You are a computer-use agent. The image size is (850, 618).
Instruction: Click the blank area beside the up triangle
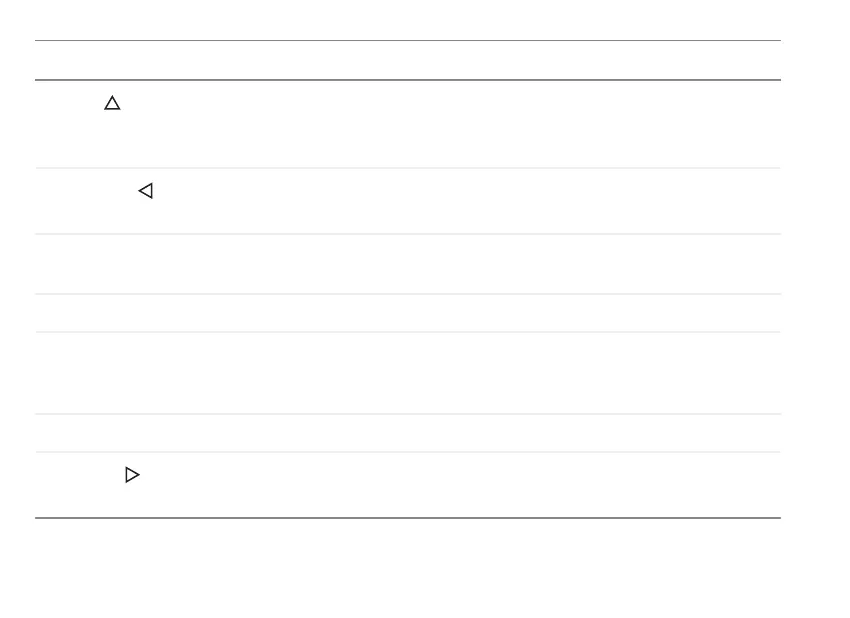[x=450, y=124]
